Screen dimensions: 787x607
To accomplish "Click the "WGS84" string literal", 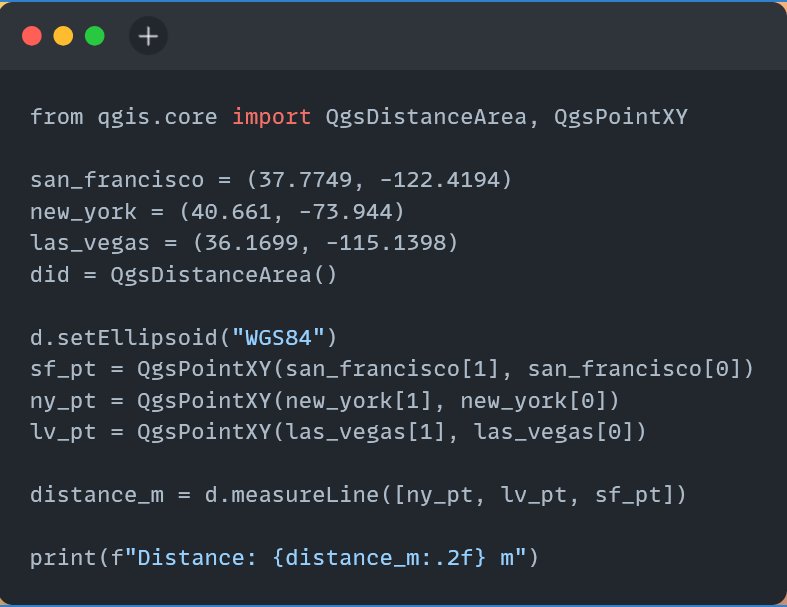I will (x=278, y=337).
